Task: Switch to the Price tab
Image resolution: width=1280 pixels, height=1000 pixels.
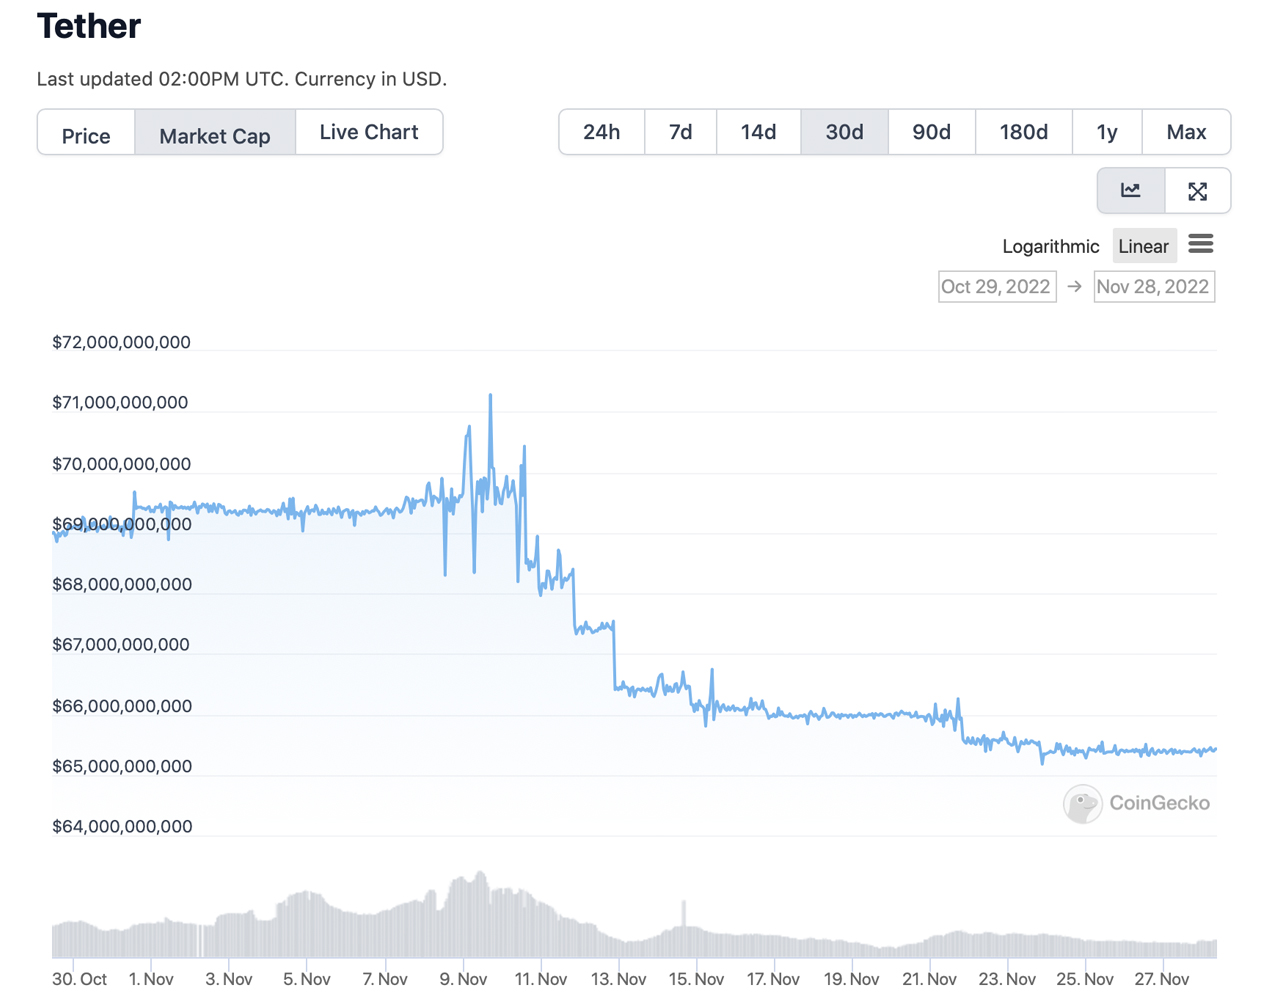Action: [x=86, y=134]
